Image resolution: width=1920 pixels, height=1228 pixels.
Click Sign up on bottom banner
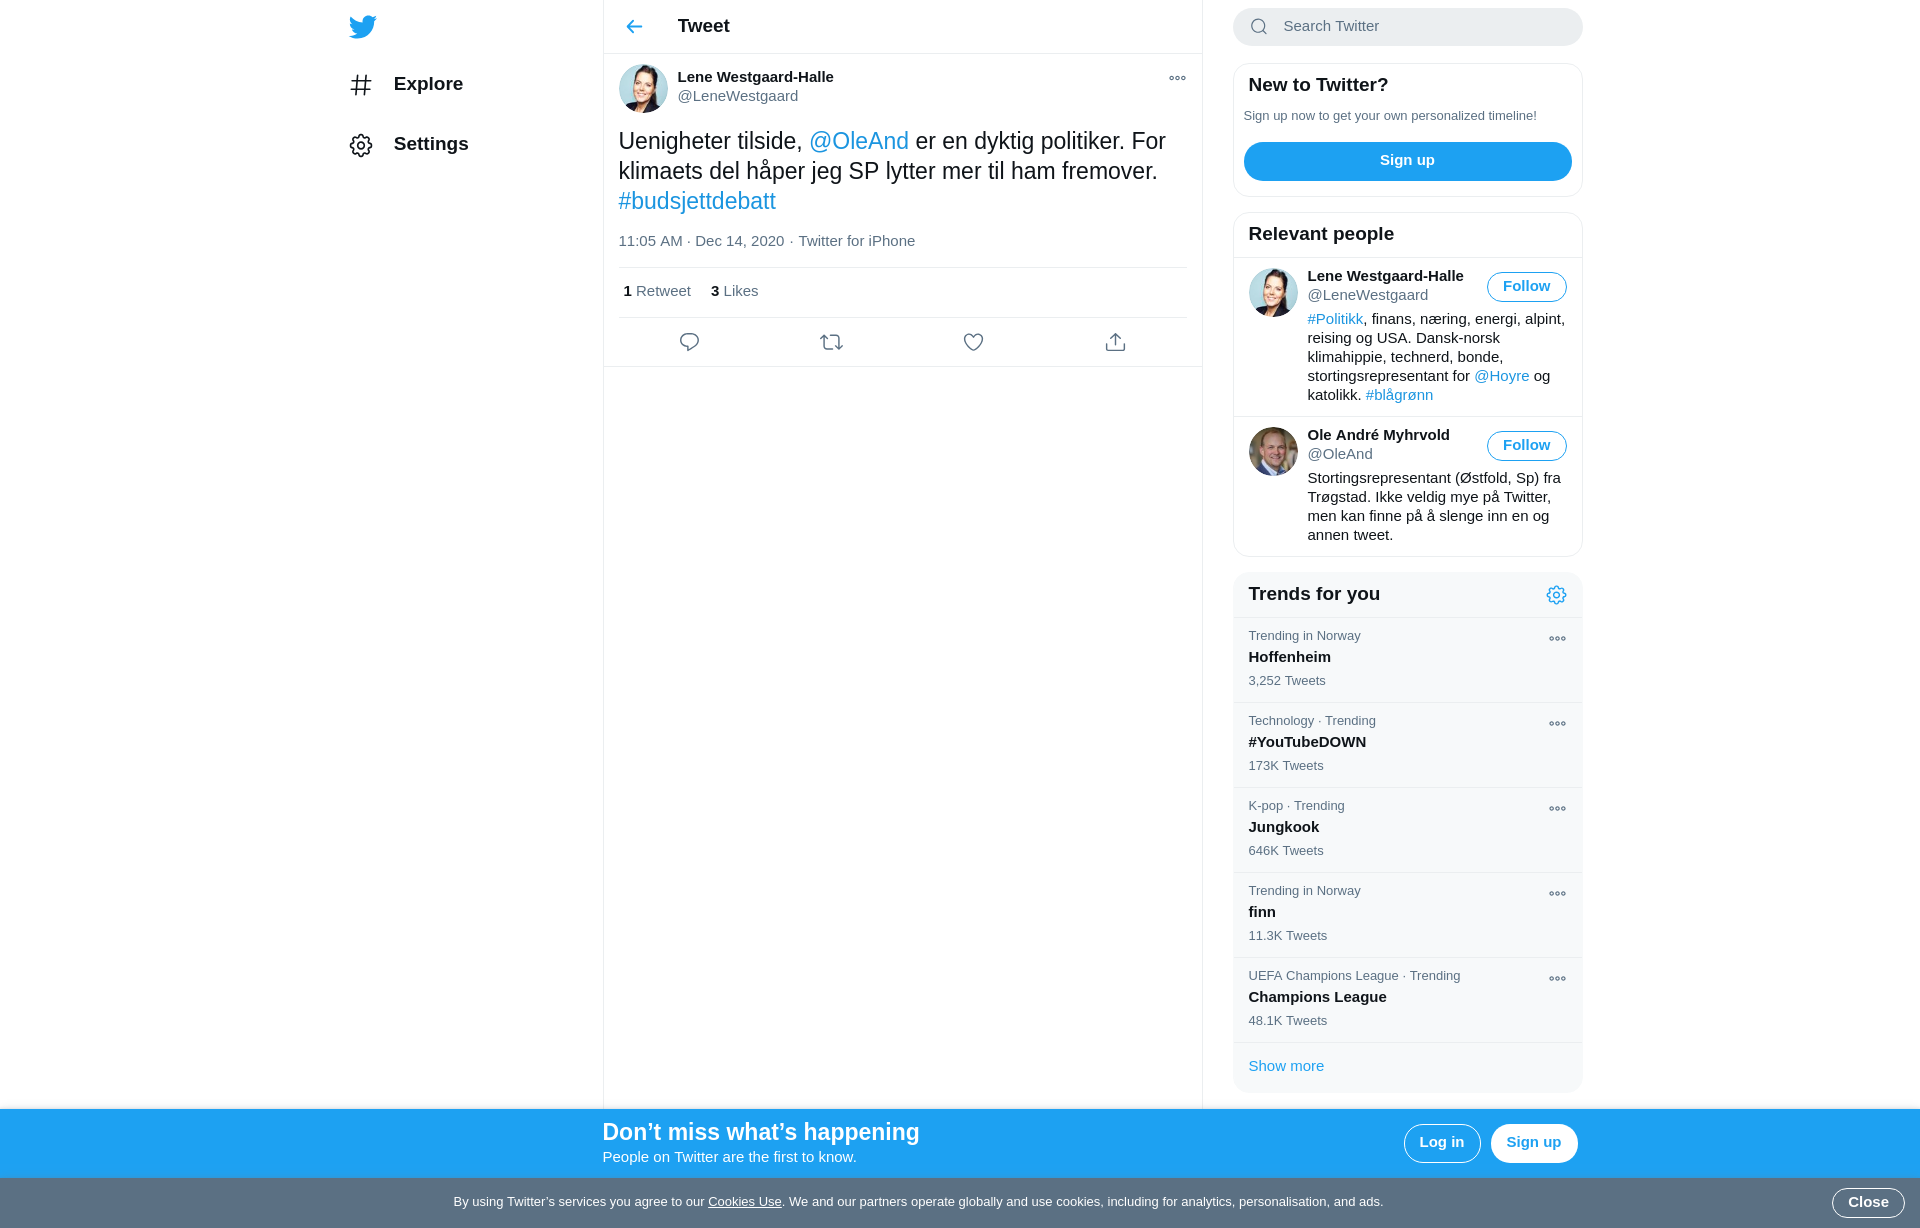pyautogui.click(x=1533, y=1143)
